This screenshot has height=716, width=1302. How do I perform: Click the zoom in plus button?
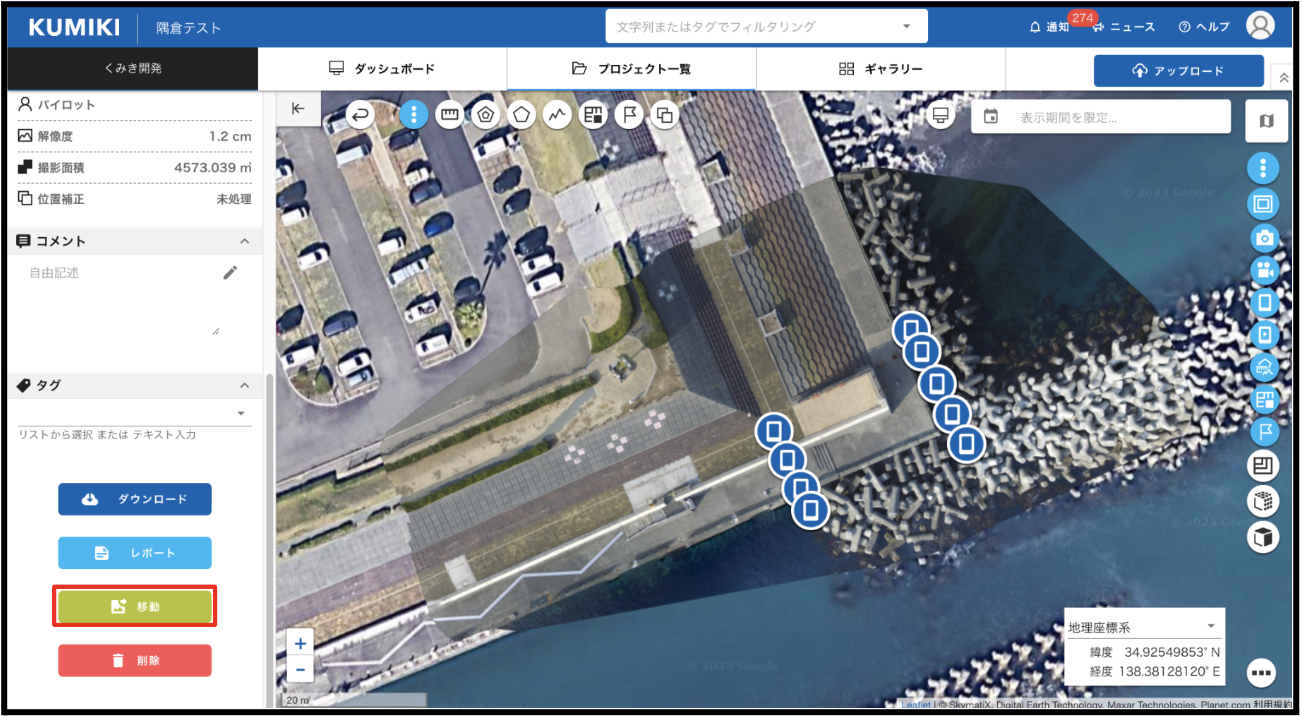(300, 644)
